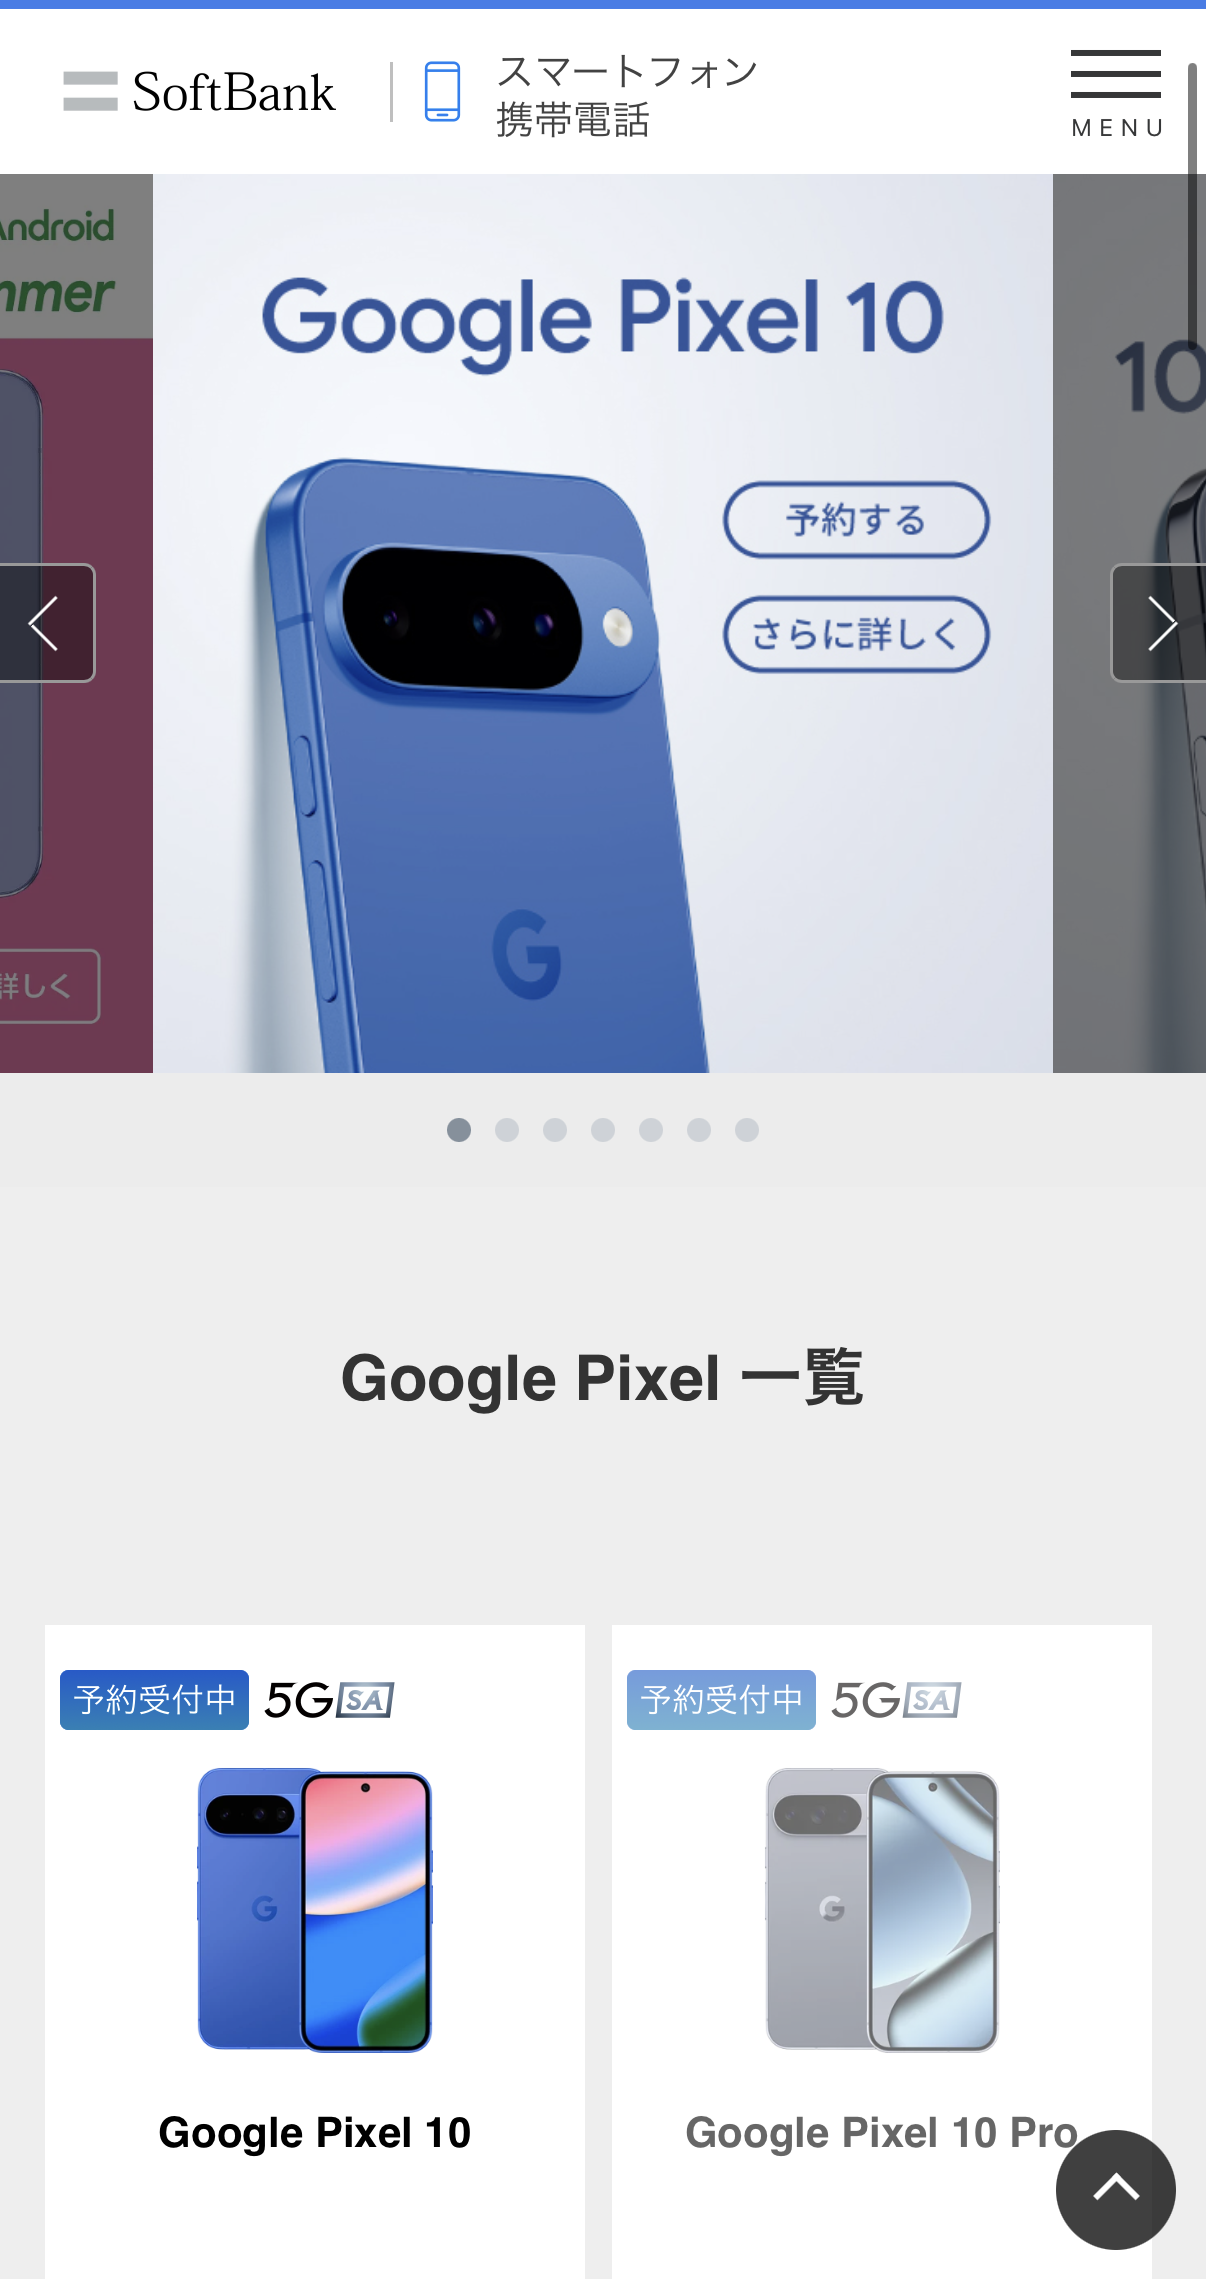1206x2279 pixels.
Task: Click the silver Pixel 10 Pro thumbnail
Action: tap(882, 1910)
